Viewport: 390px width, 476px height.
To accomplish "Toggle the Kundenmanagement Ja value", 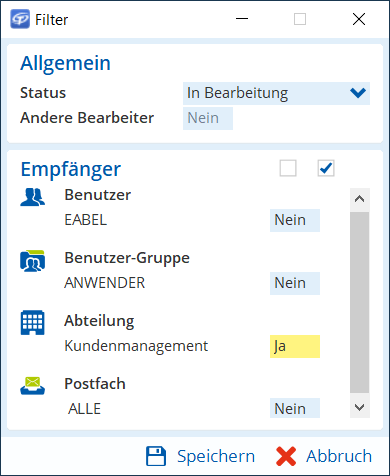I will [295, 346].
